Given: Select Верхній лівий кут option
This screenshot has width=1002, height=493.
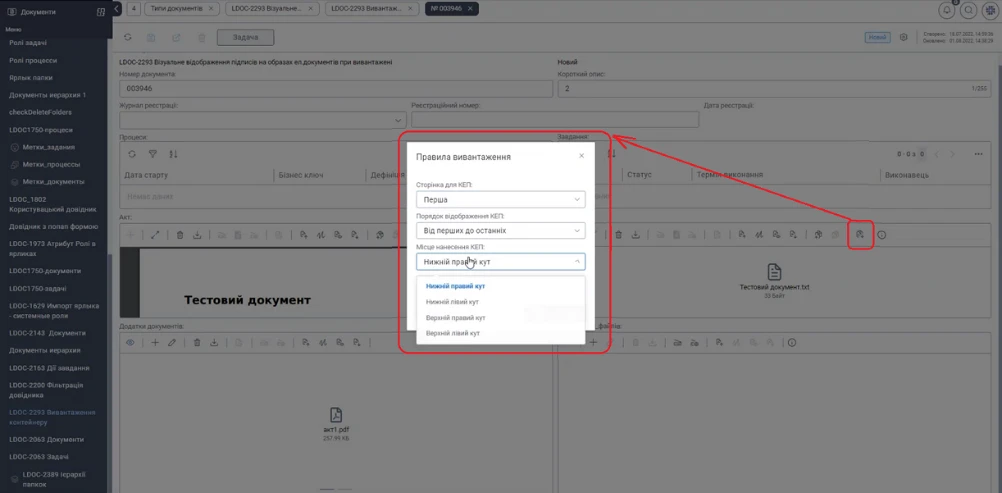Looking at the screenshot, I should click(452, 333).
